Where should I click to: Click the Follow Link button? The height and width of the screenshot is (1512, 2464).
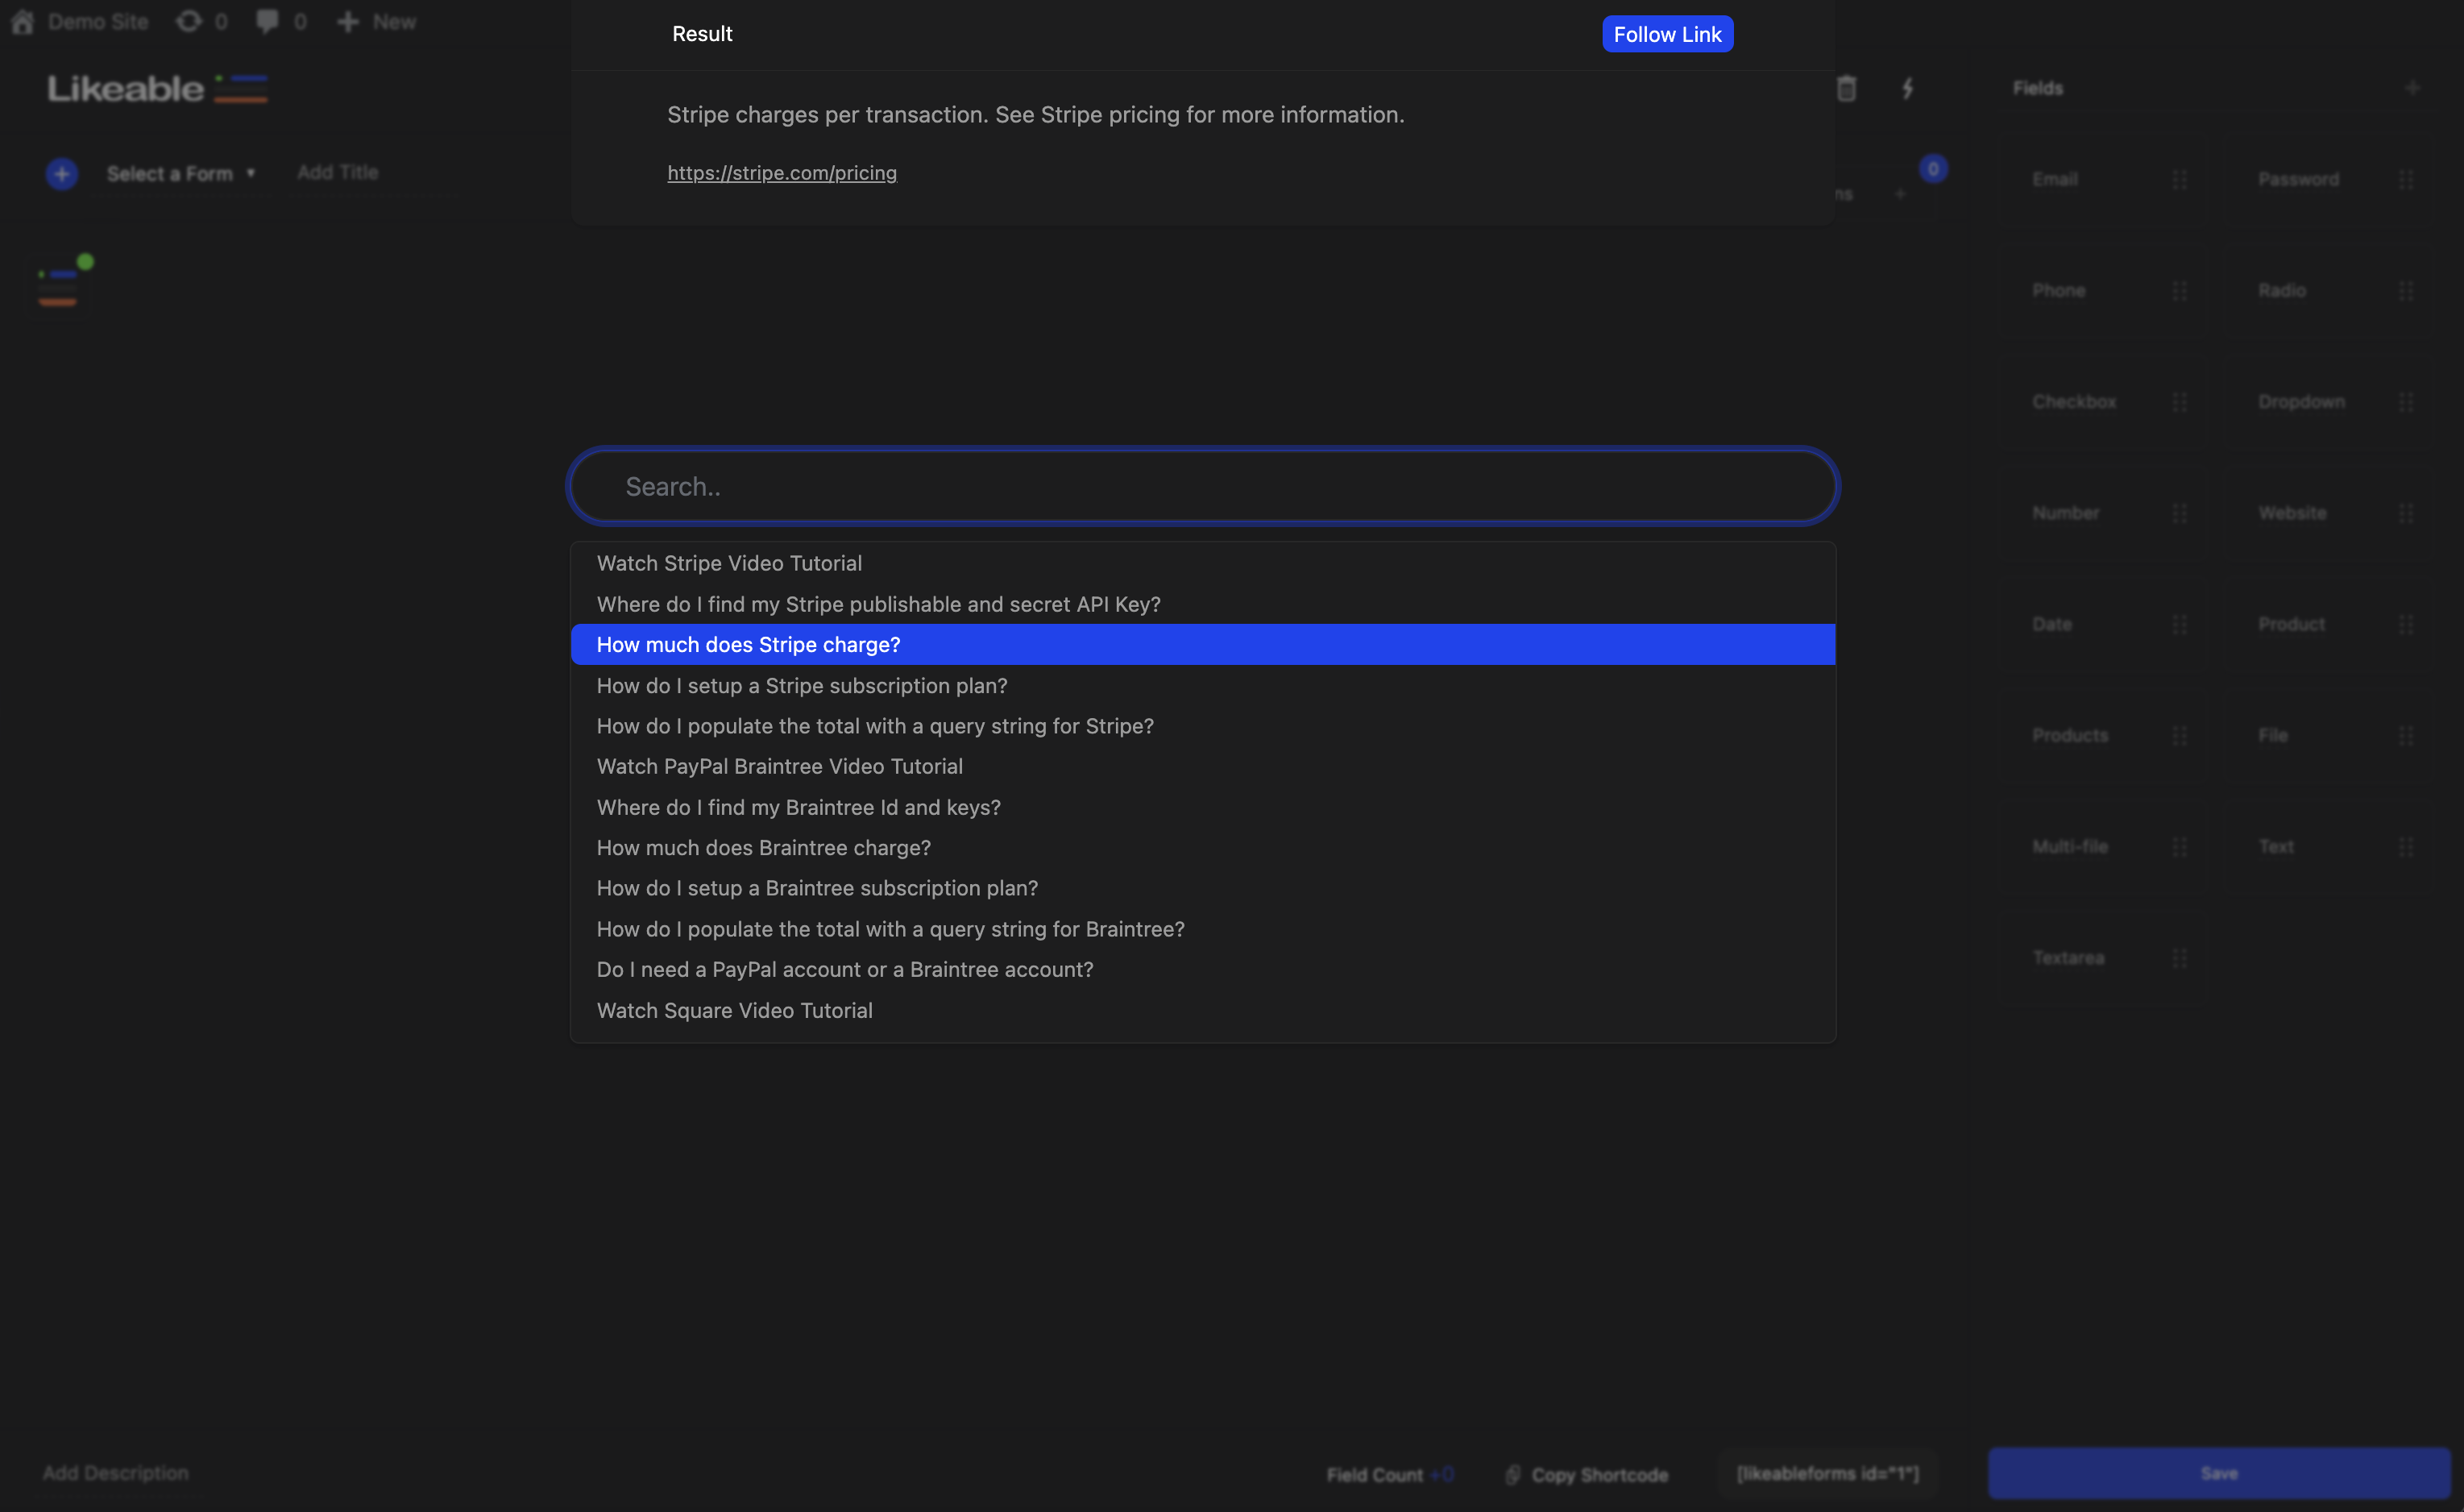(1667, 34)
